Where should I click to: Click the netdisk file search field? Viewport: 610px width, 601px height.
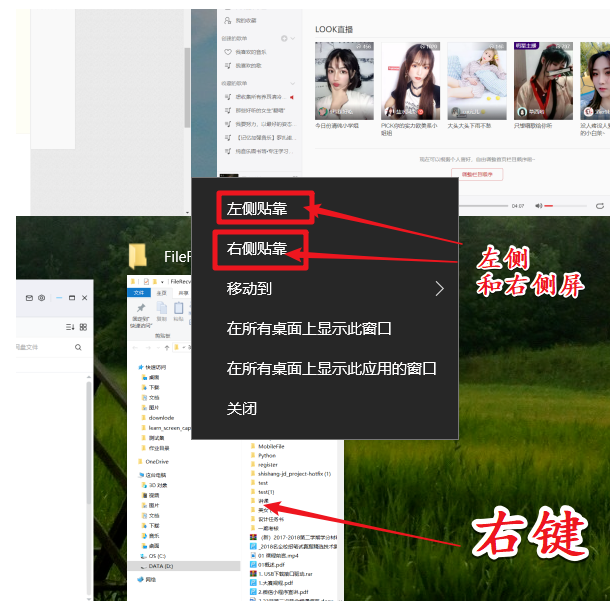pos(50,347)
